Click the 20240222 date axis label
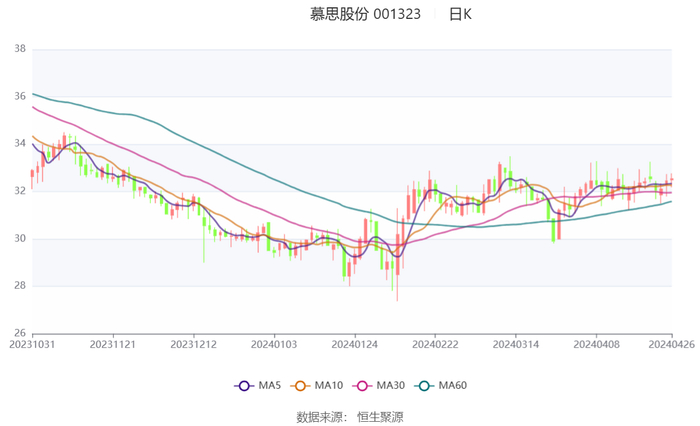Viewport: 700px width, 426px height. [x=434, y=344]
